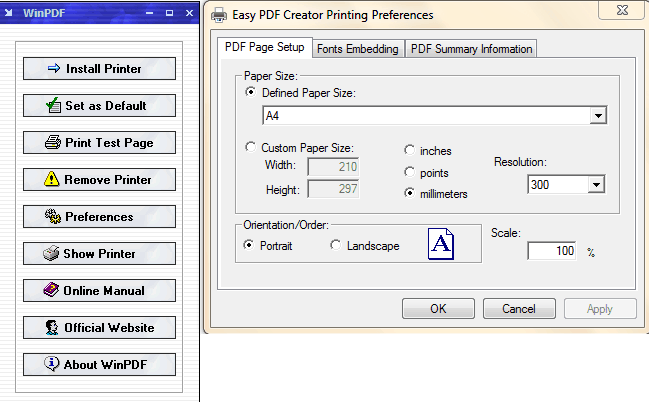Click the green checkmark icon on Set as Default
The width and height of the screenshot is (649, 402).
click(53, 105)
